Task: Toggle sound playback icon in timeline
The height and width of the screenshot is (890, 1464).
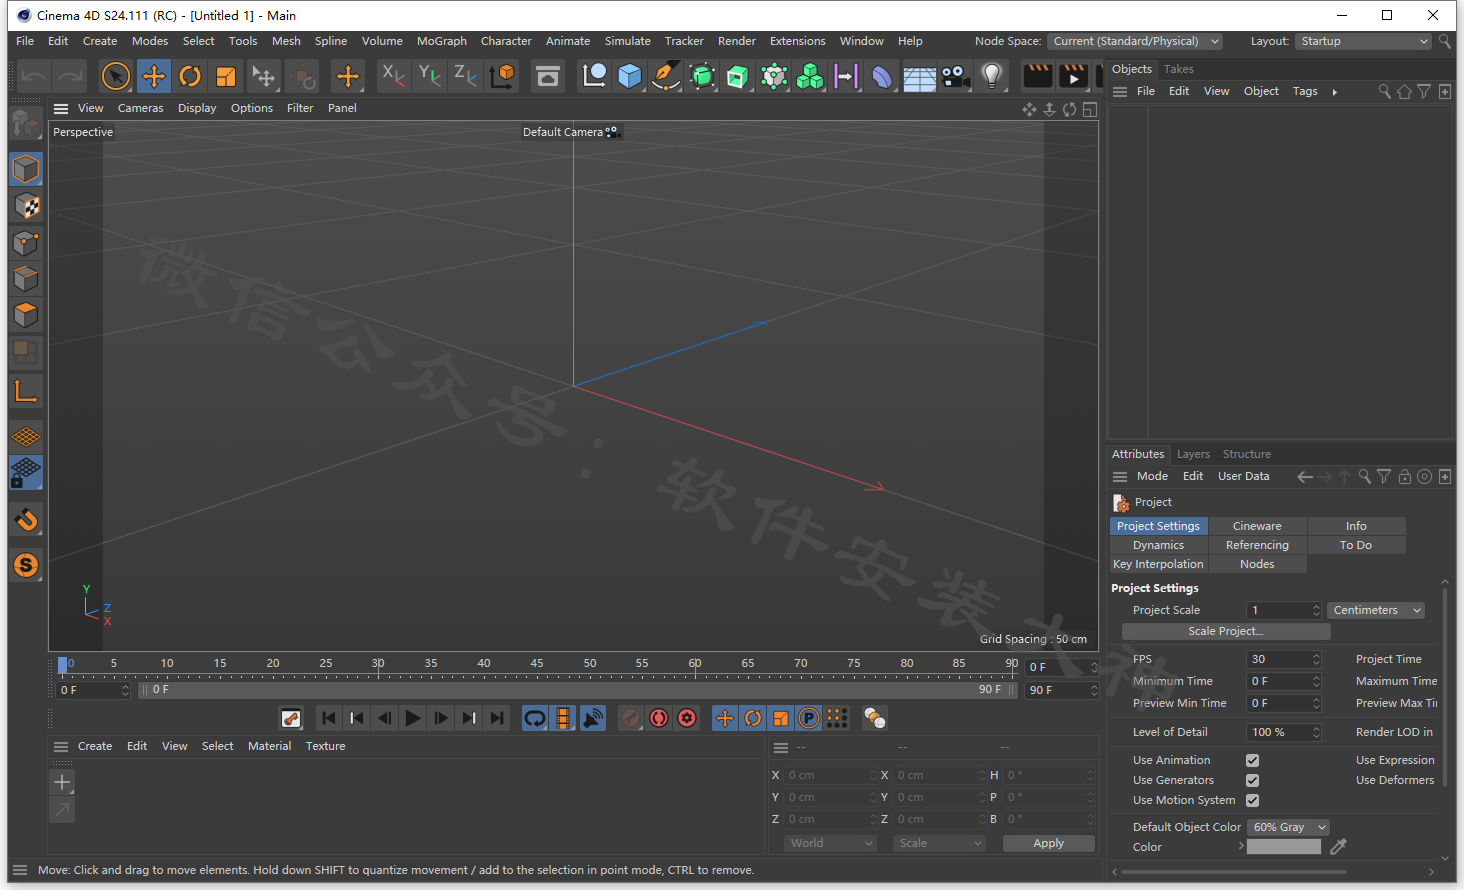Action: (x=593, y=718)
